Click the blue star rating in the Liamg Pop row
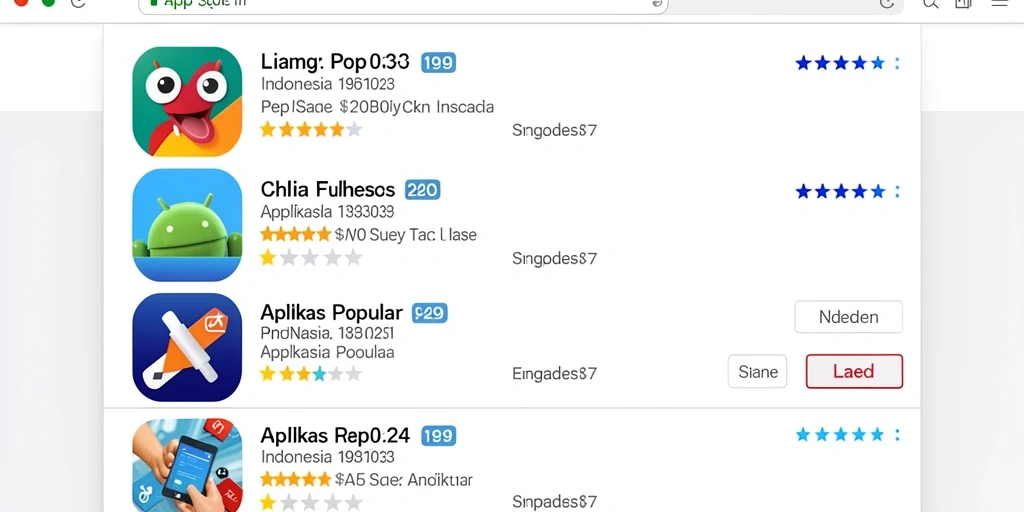 (840, 63)
